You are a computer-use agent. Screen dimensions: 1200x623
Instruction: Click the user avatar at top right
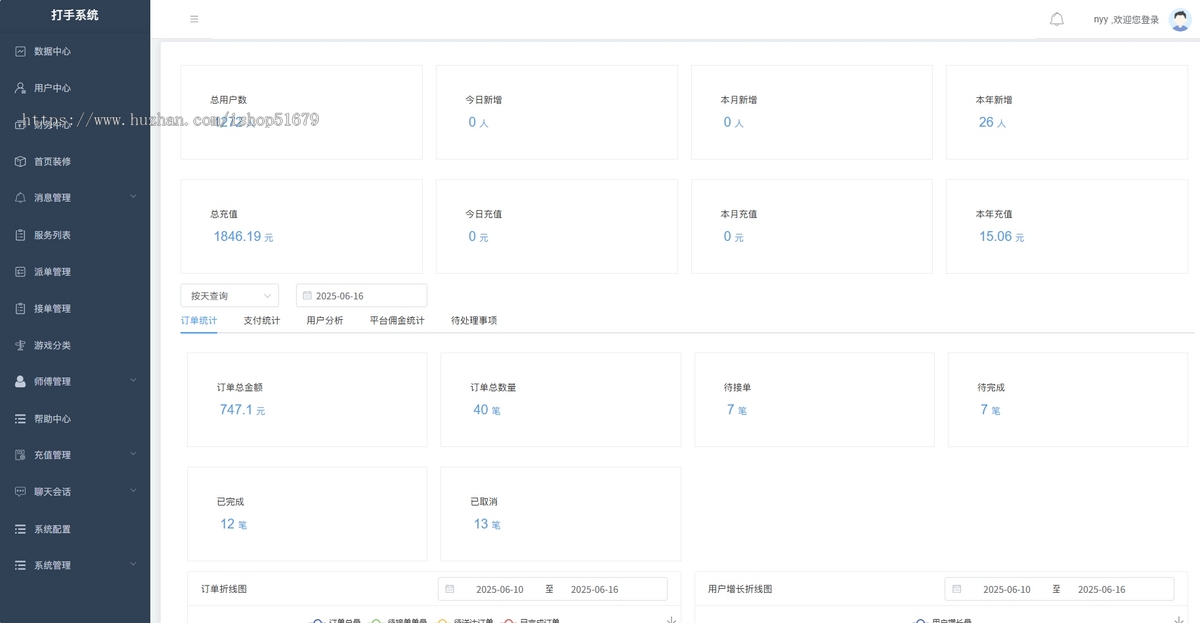click(x=1180, y=19)
